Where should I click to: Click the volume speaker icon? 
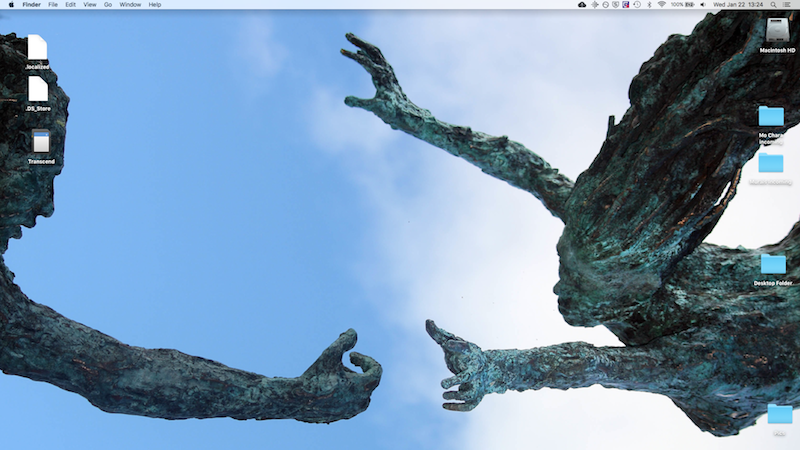pyautogui.click(x=702, y=5)
